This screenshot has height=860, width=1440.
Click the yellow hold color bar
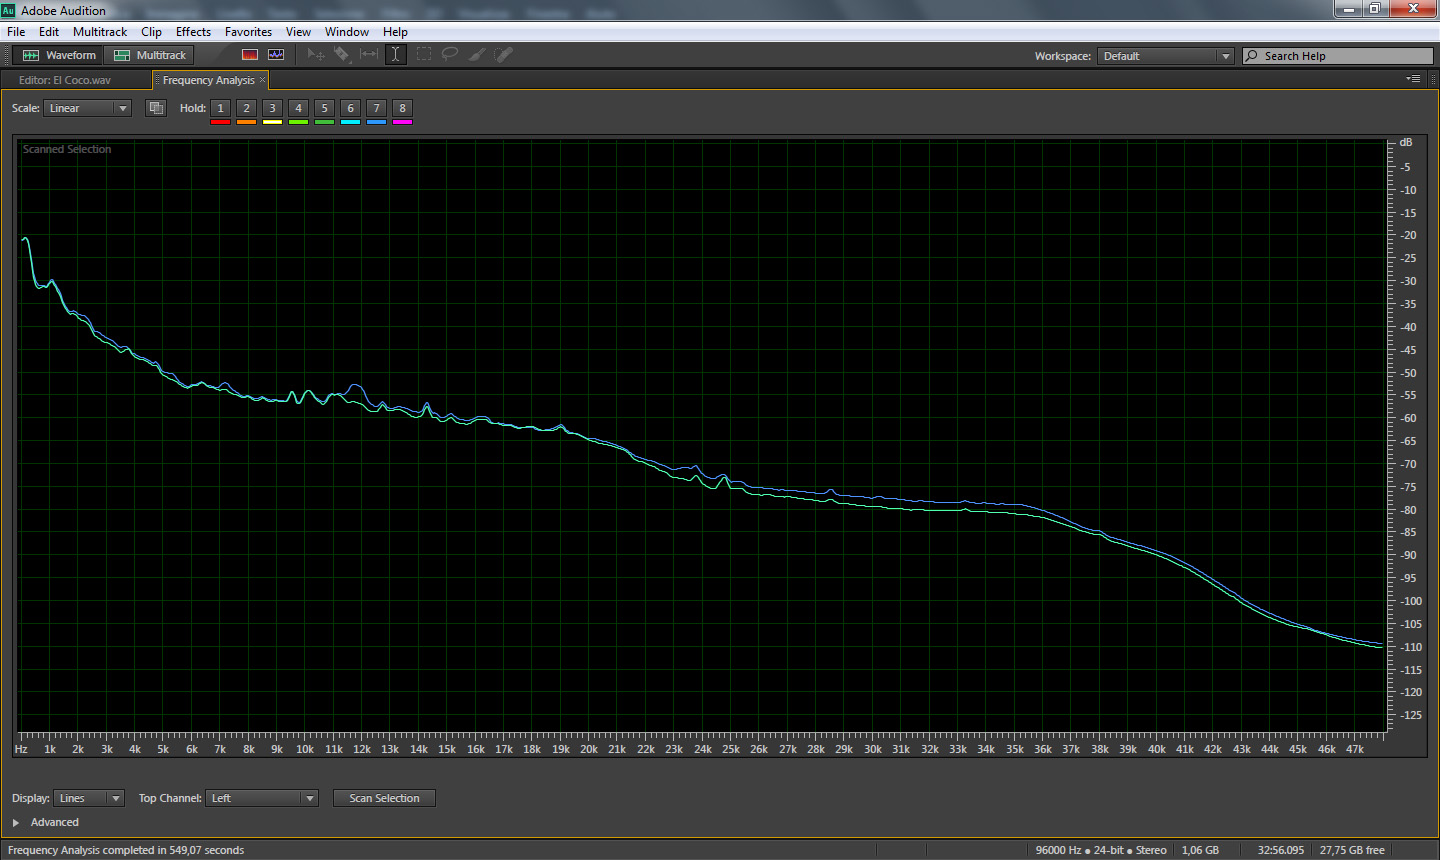click(273, 122)
